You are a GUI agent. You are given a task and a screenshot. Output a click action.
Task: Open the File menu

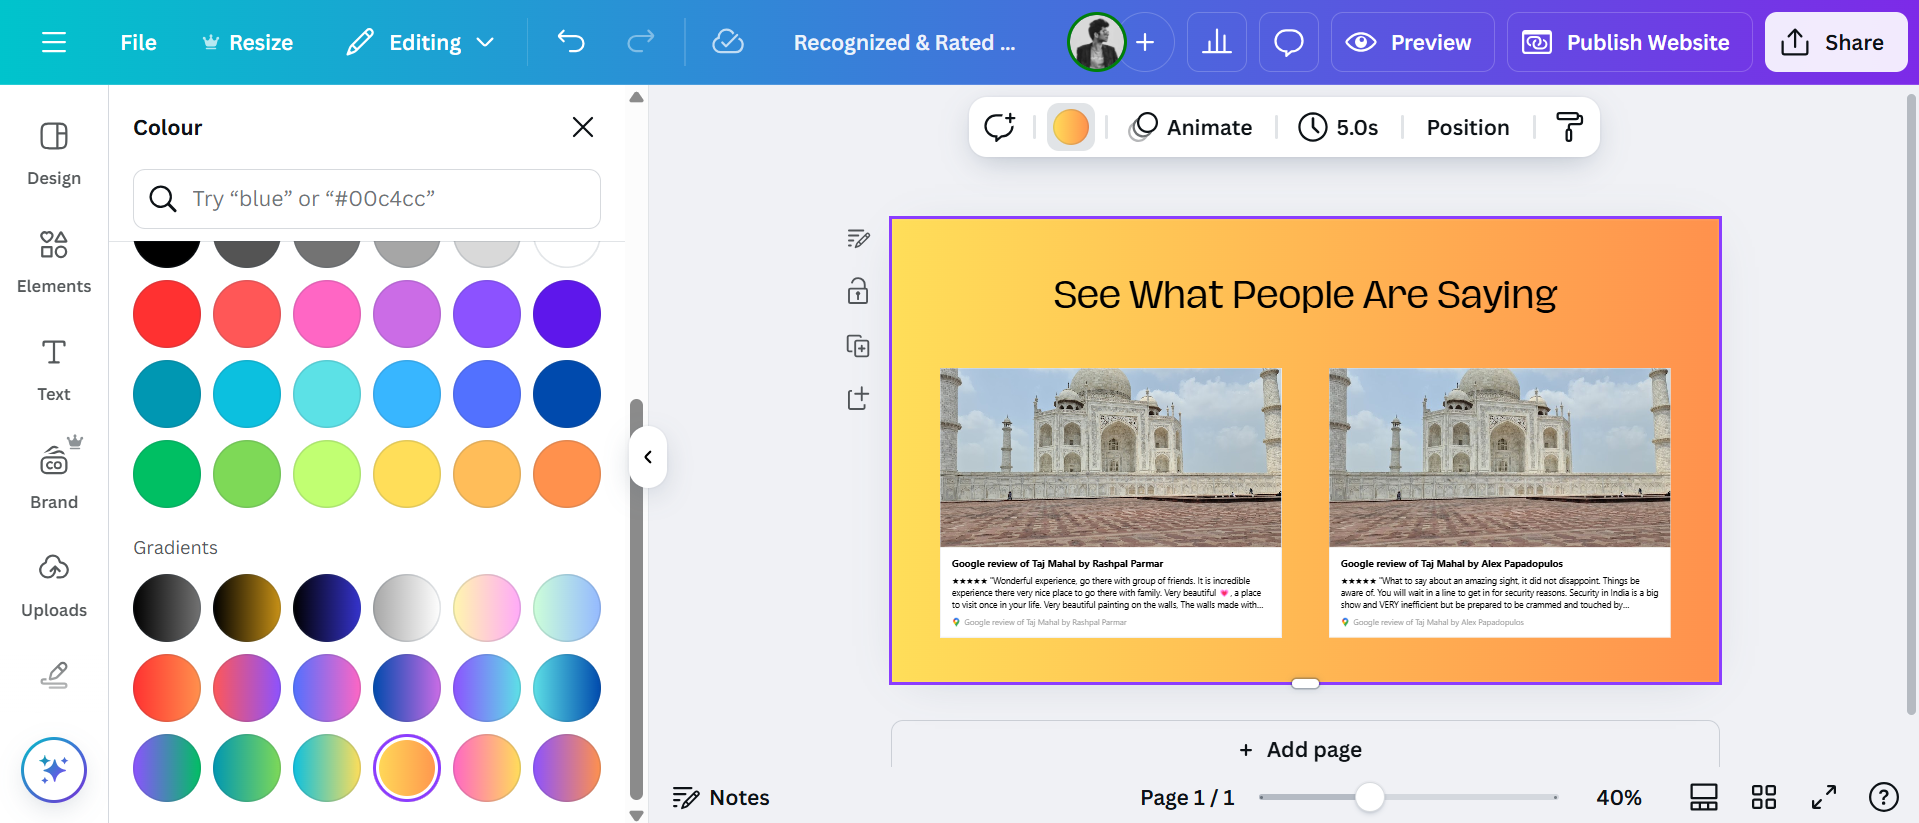coord(138,42)
